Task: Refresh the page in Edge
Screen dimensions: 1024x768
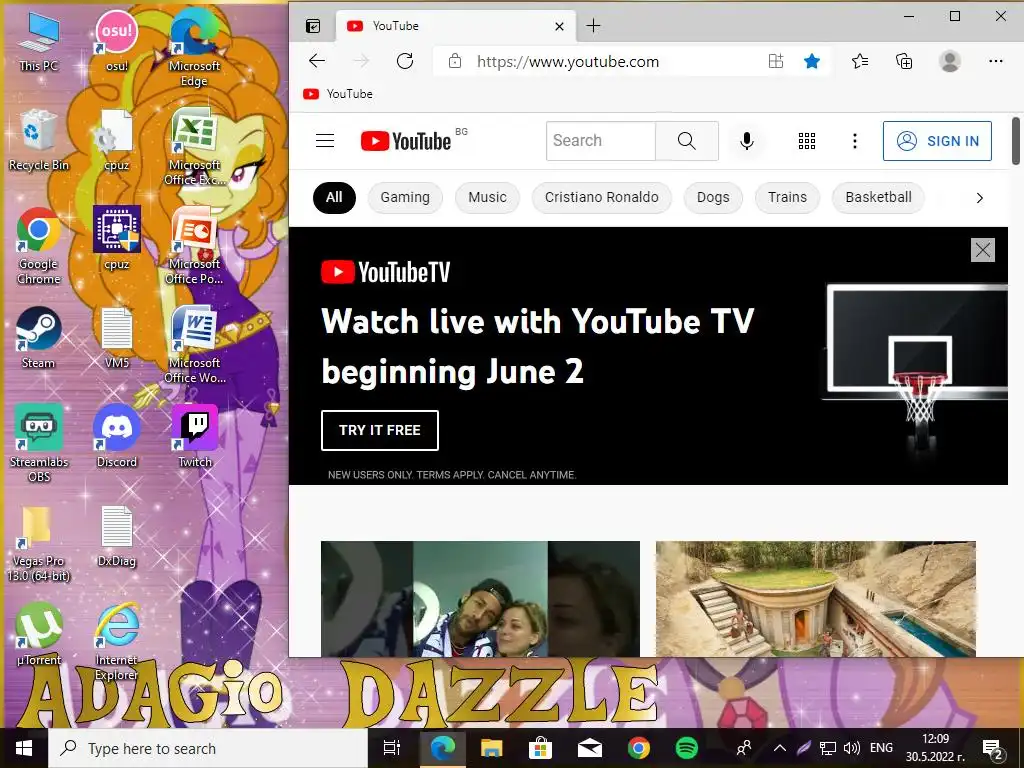Action: pyautogui.click(x=405, y=61)
